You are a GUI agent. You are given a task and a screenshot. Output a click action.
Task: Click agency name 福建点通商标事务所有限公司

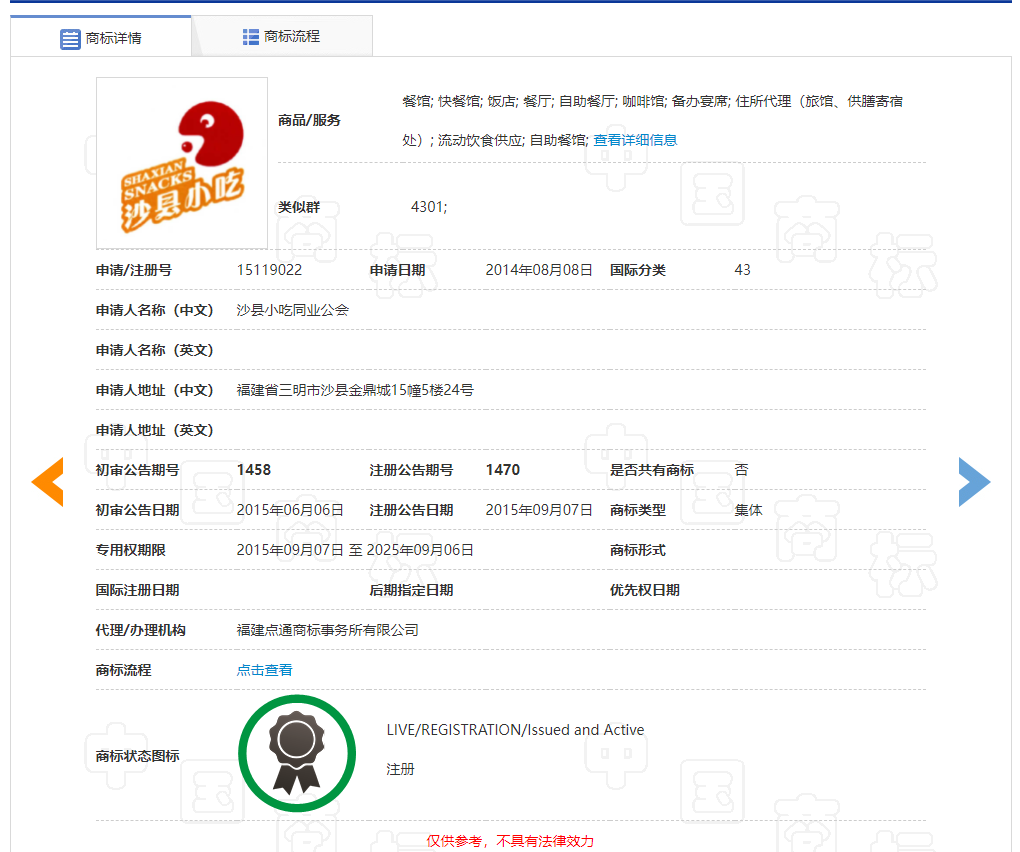click(327, 630)
